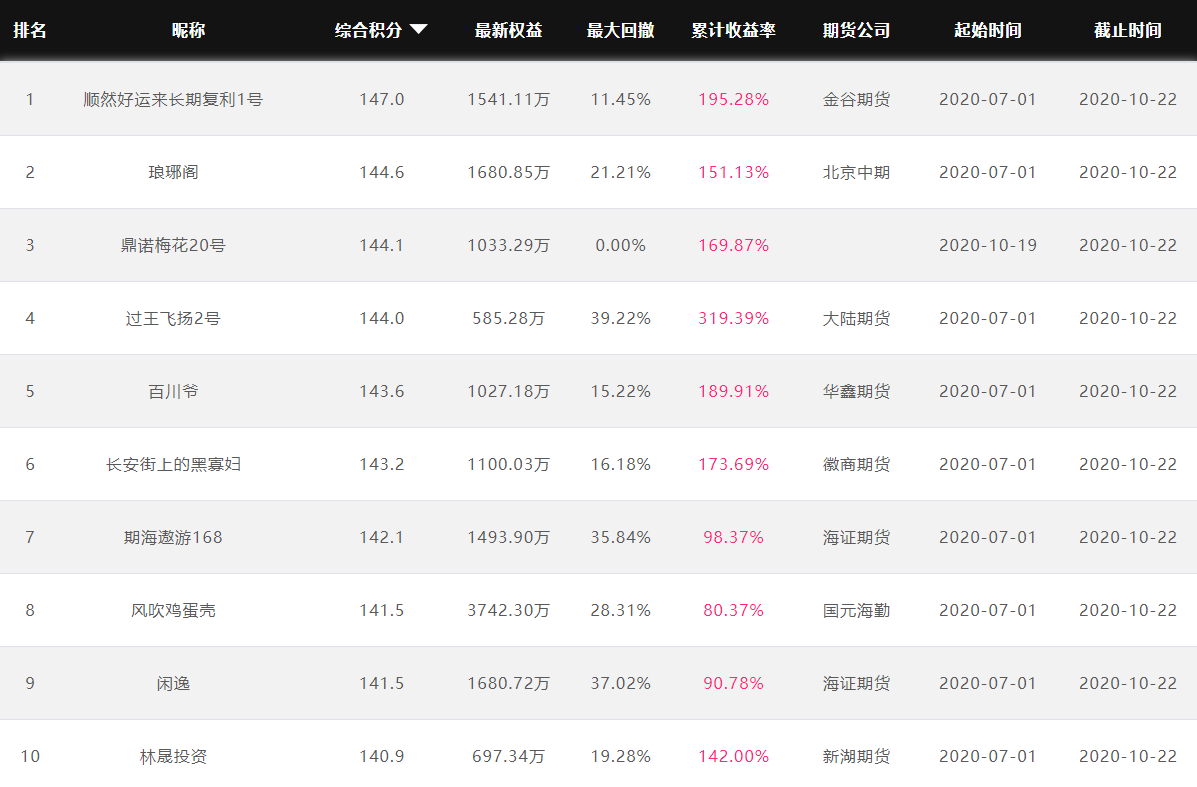Open nickname 风吹鸡蛋壳
The image size is (1197, 787).
point(173,611)
